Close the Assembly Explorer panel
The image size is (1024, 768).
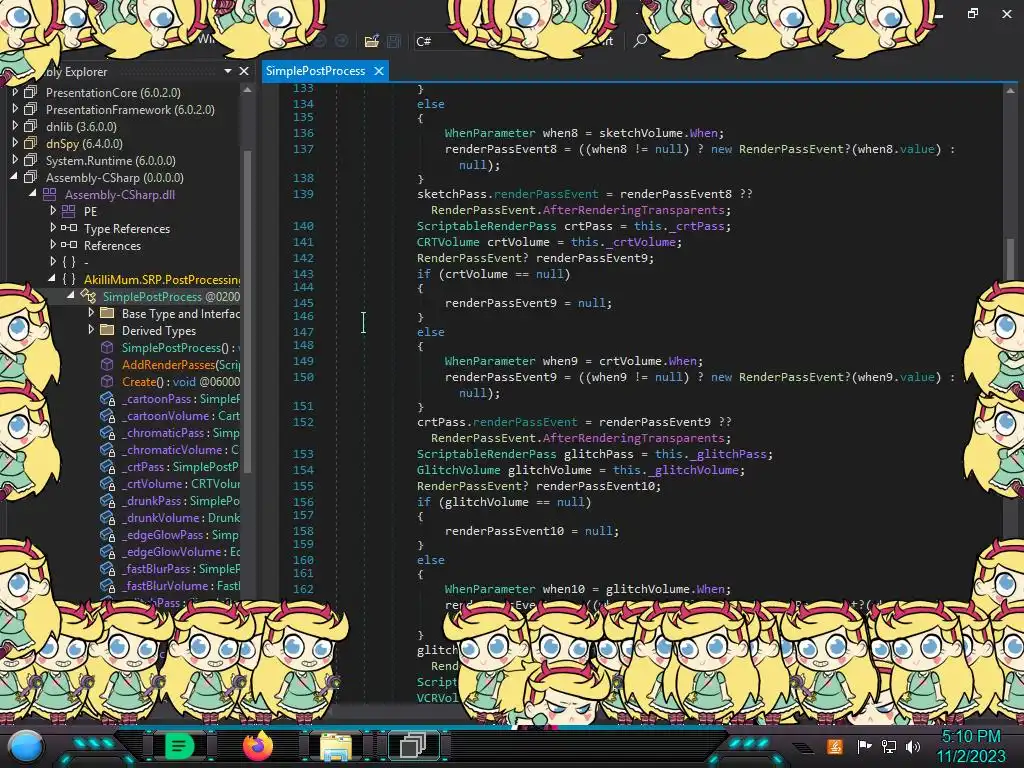click(x=244, y=71)
